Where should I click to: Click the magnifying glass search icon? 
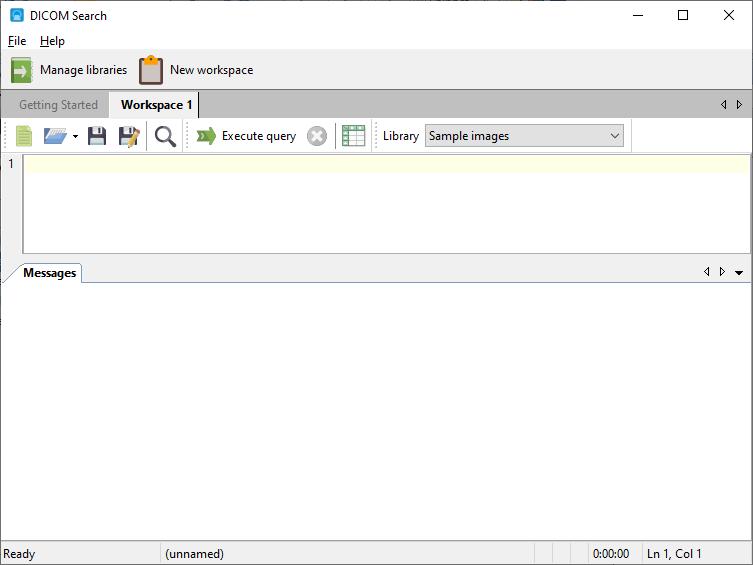[165, 136]
